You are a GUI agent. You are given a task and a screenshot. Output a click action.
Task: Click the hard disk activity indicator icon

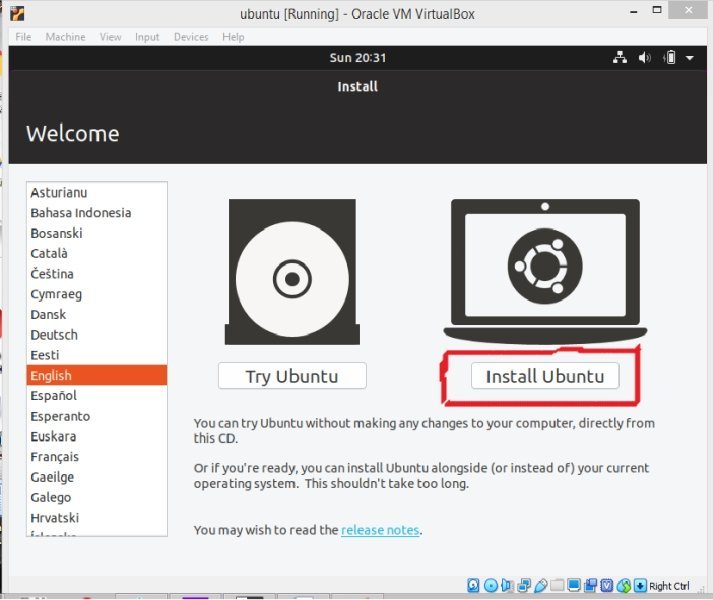(473, 585)
